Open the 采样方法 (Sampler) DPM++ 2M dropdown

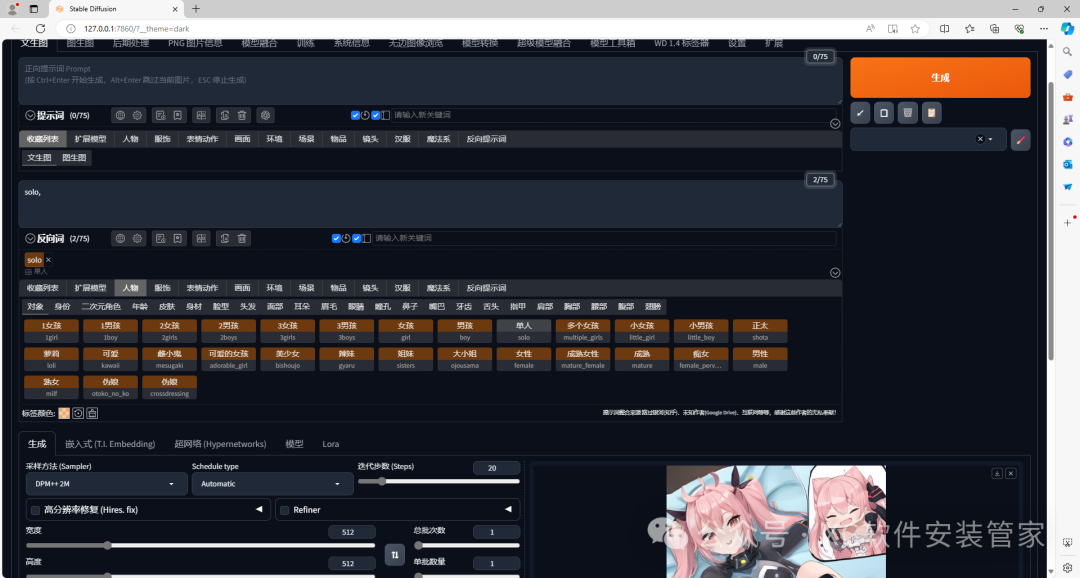point(106,484)
